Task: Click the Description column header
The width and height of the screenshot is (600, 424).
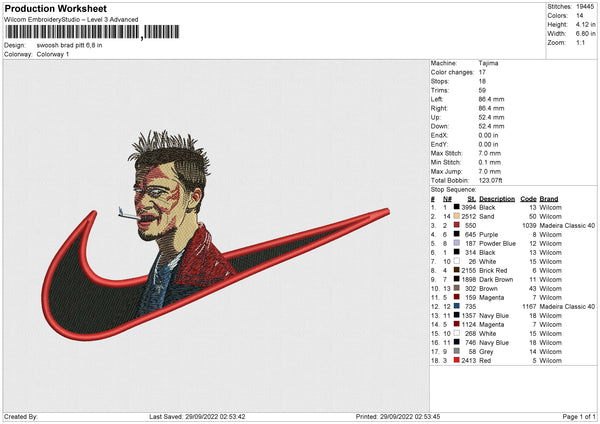Action: [x=497, y=199]
